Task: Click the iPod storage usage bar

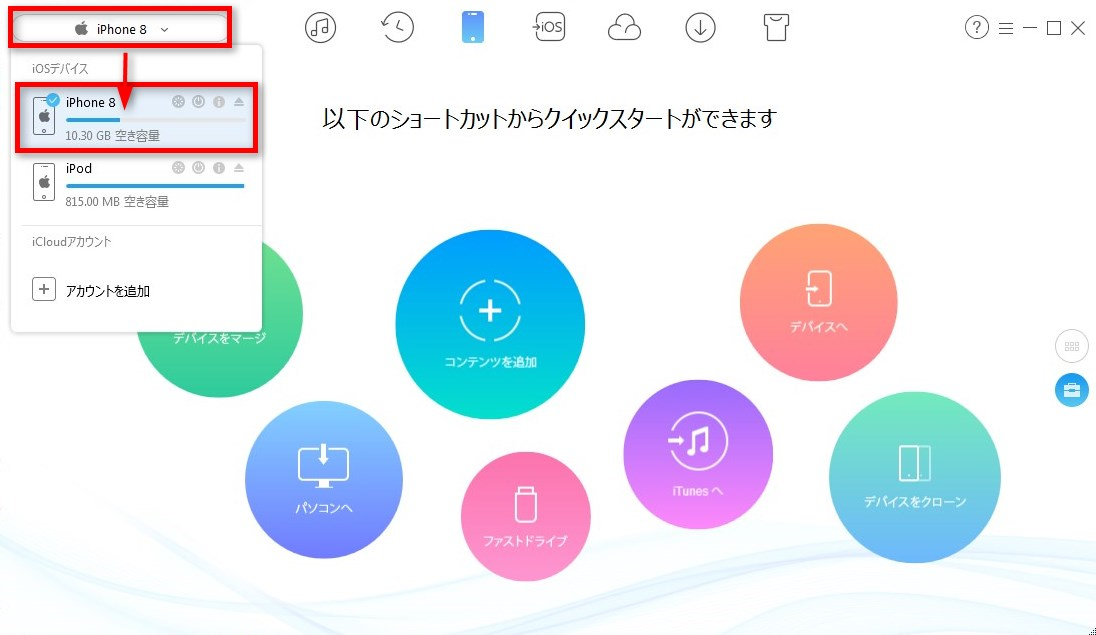Action: point(155,186)
